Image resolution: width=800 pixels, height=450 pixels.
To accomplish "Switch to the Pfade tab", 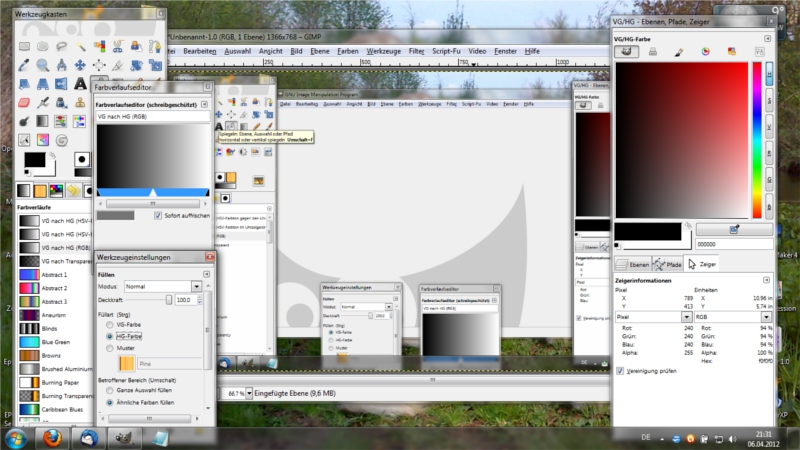I will 667,264.
